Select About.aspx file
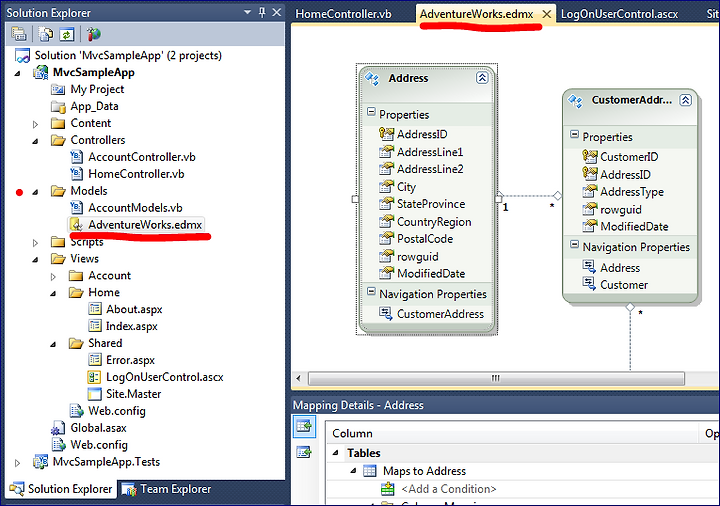 point(134,309)
